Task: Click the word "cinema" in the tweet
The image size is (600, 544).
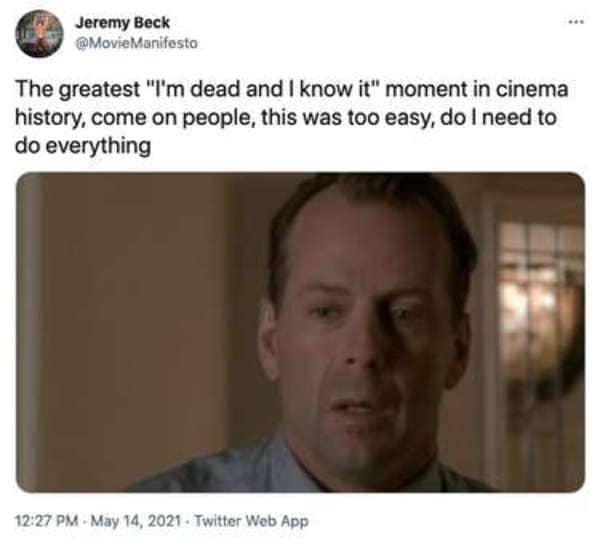Action: 532,90
